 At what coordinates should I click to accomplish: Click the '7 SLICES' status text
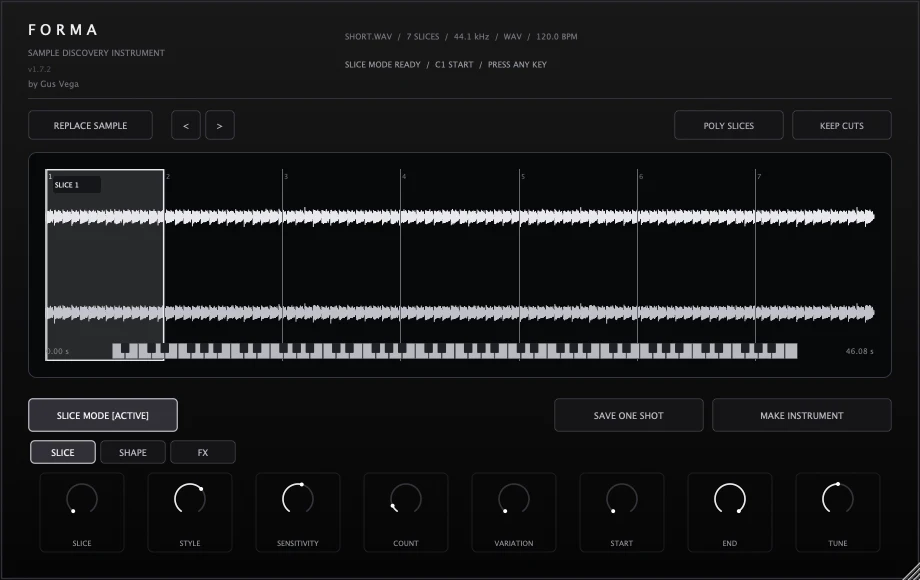(422, 36)
